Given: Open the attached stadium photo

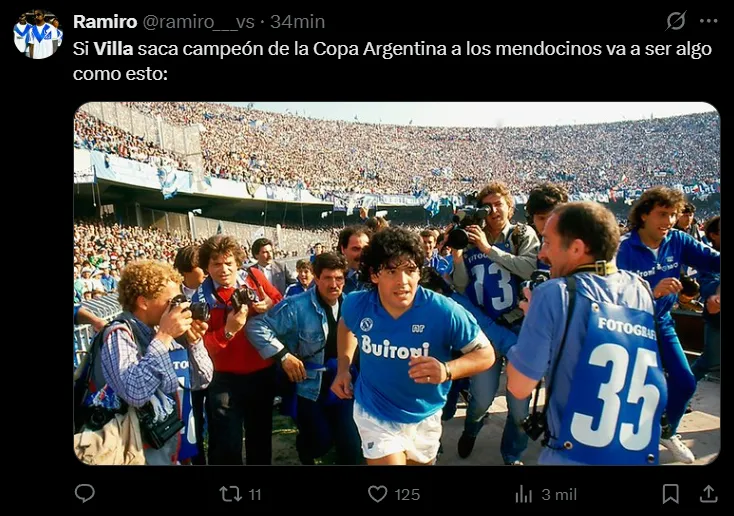Looking at the screenshot, I should pyautogui.click(x=396, y=283).
